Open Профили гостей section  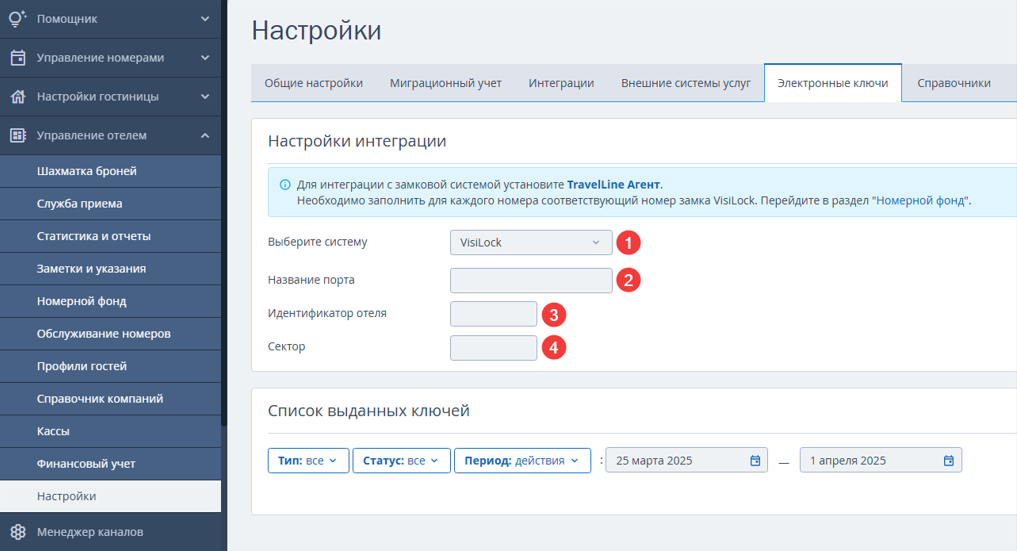pos(110,366)
